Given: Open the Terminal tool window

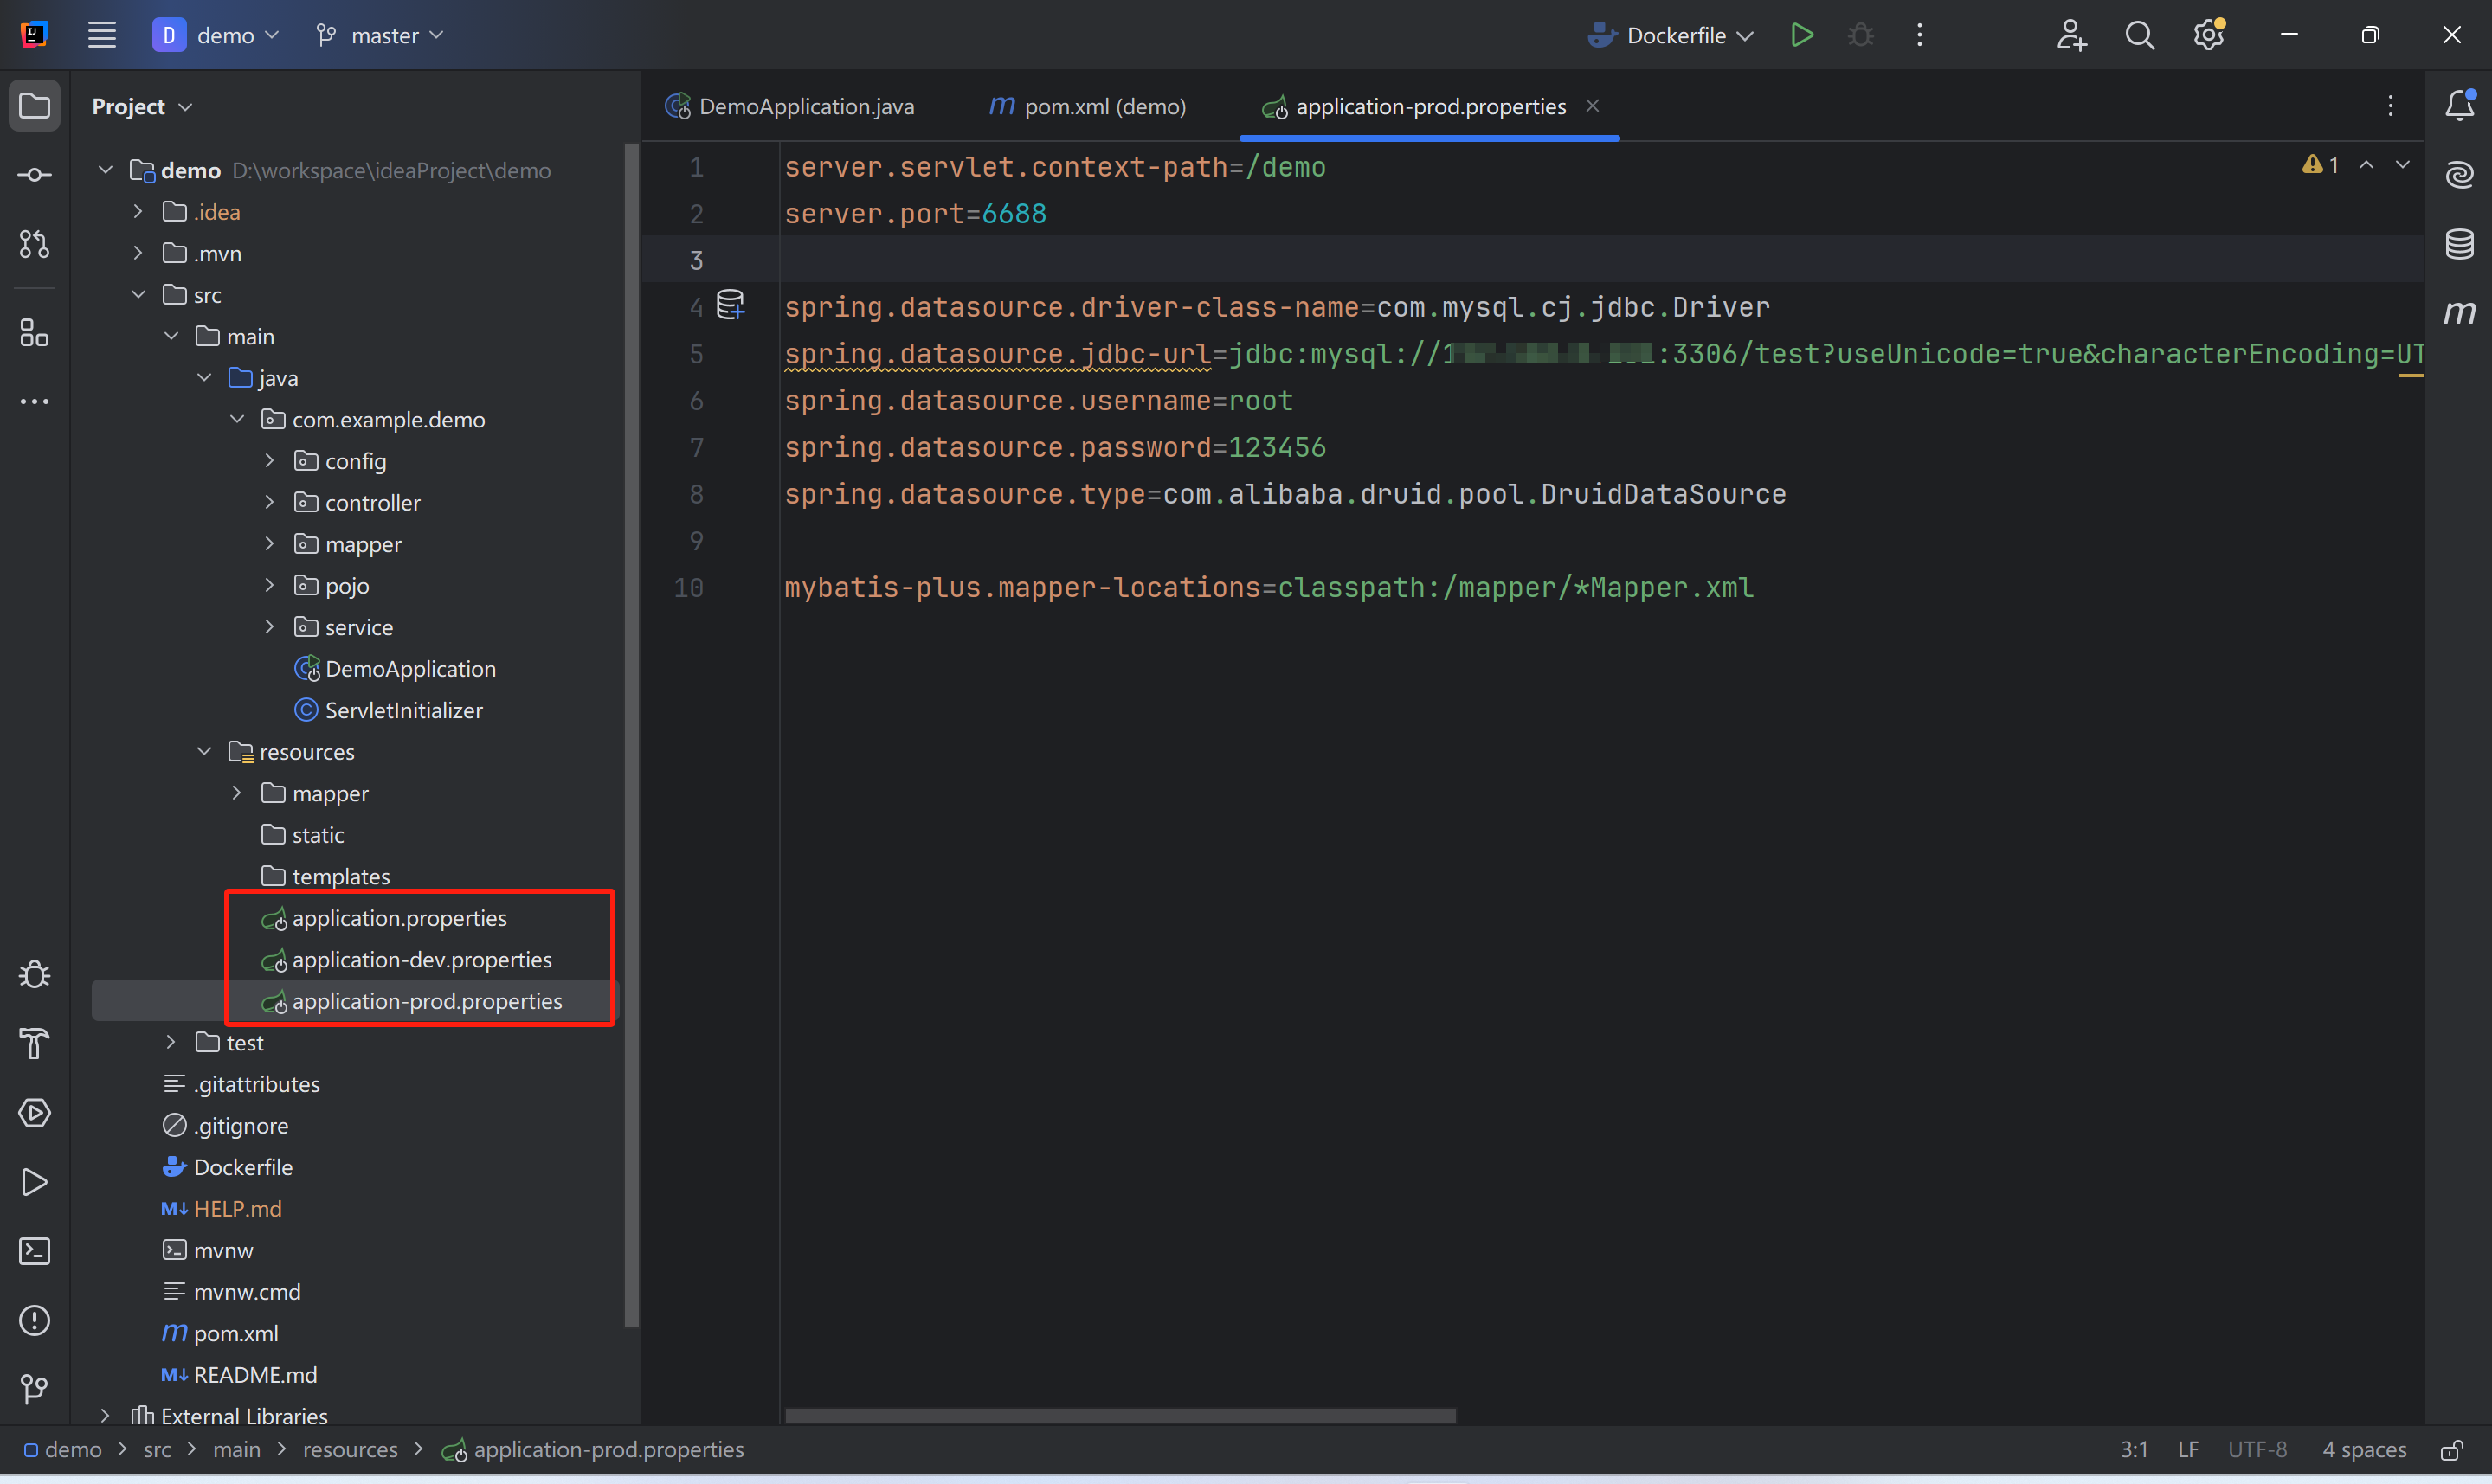Looking at the screenshot, I should point(34,1251).
